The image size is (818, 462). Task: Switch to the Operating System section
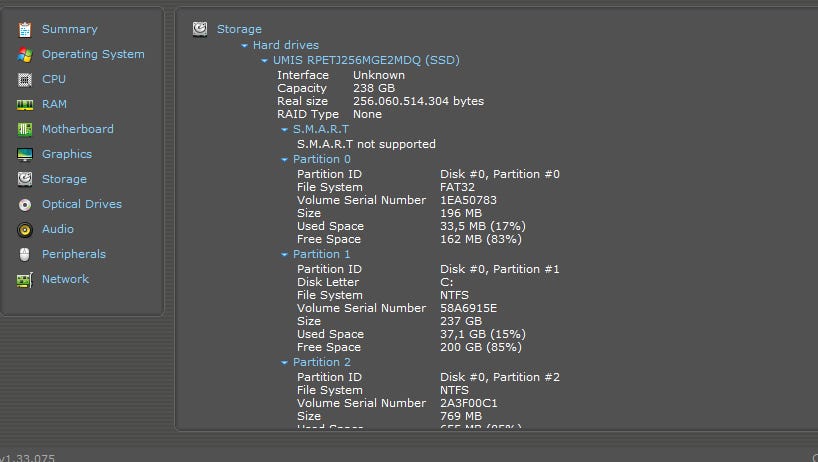(x=93, y=54)
